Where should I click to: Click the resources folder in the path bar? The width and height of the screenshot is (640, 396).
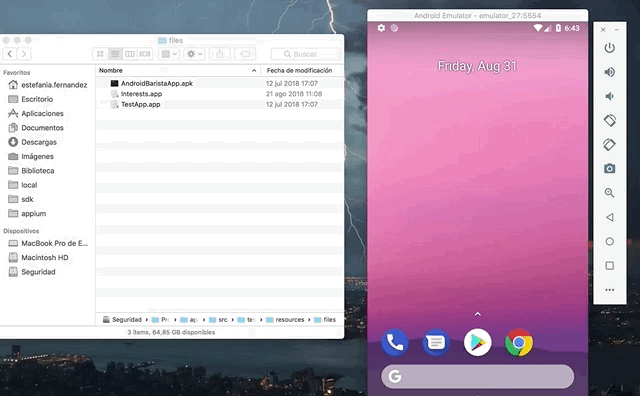[285, 320]
